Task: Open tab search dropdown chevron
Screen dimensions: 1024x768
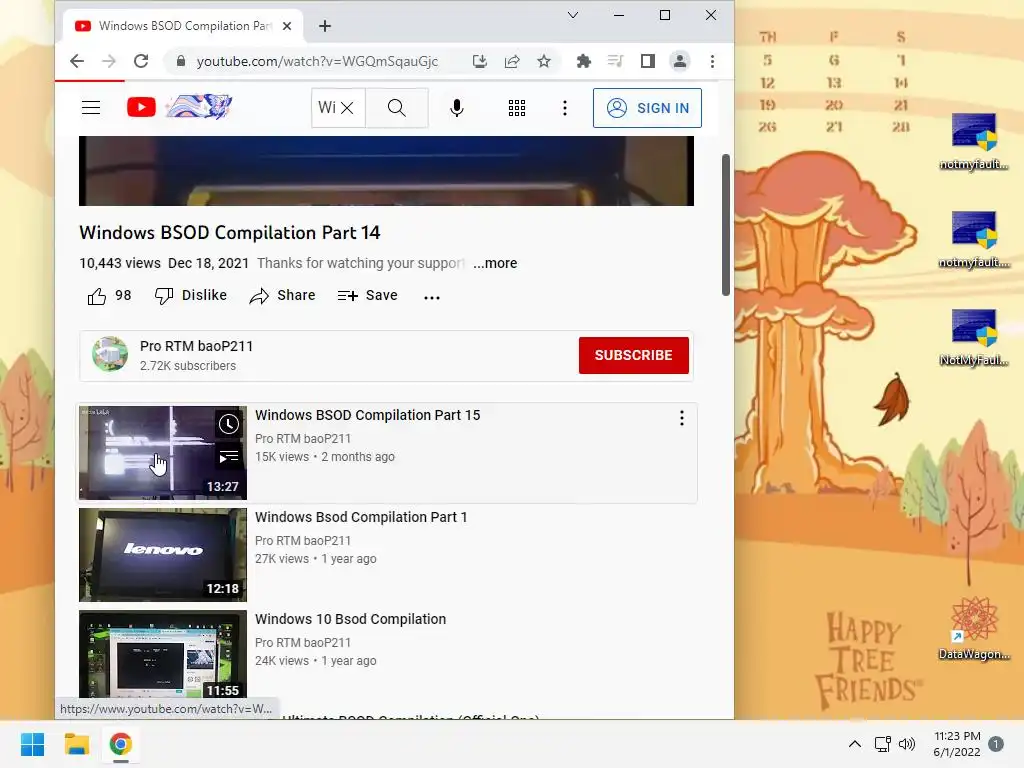Action: (x=573, y=15)
